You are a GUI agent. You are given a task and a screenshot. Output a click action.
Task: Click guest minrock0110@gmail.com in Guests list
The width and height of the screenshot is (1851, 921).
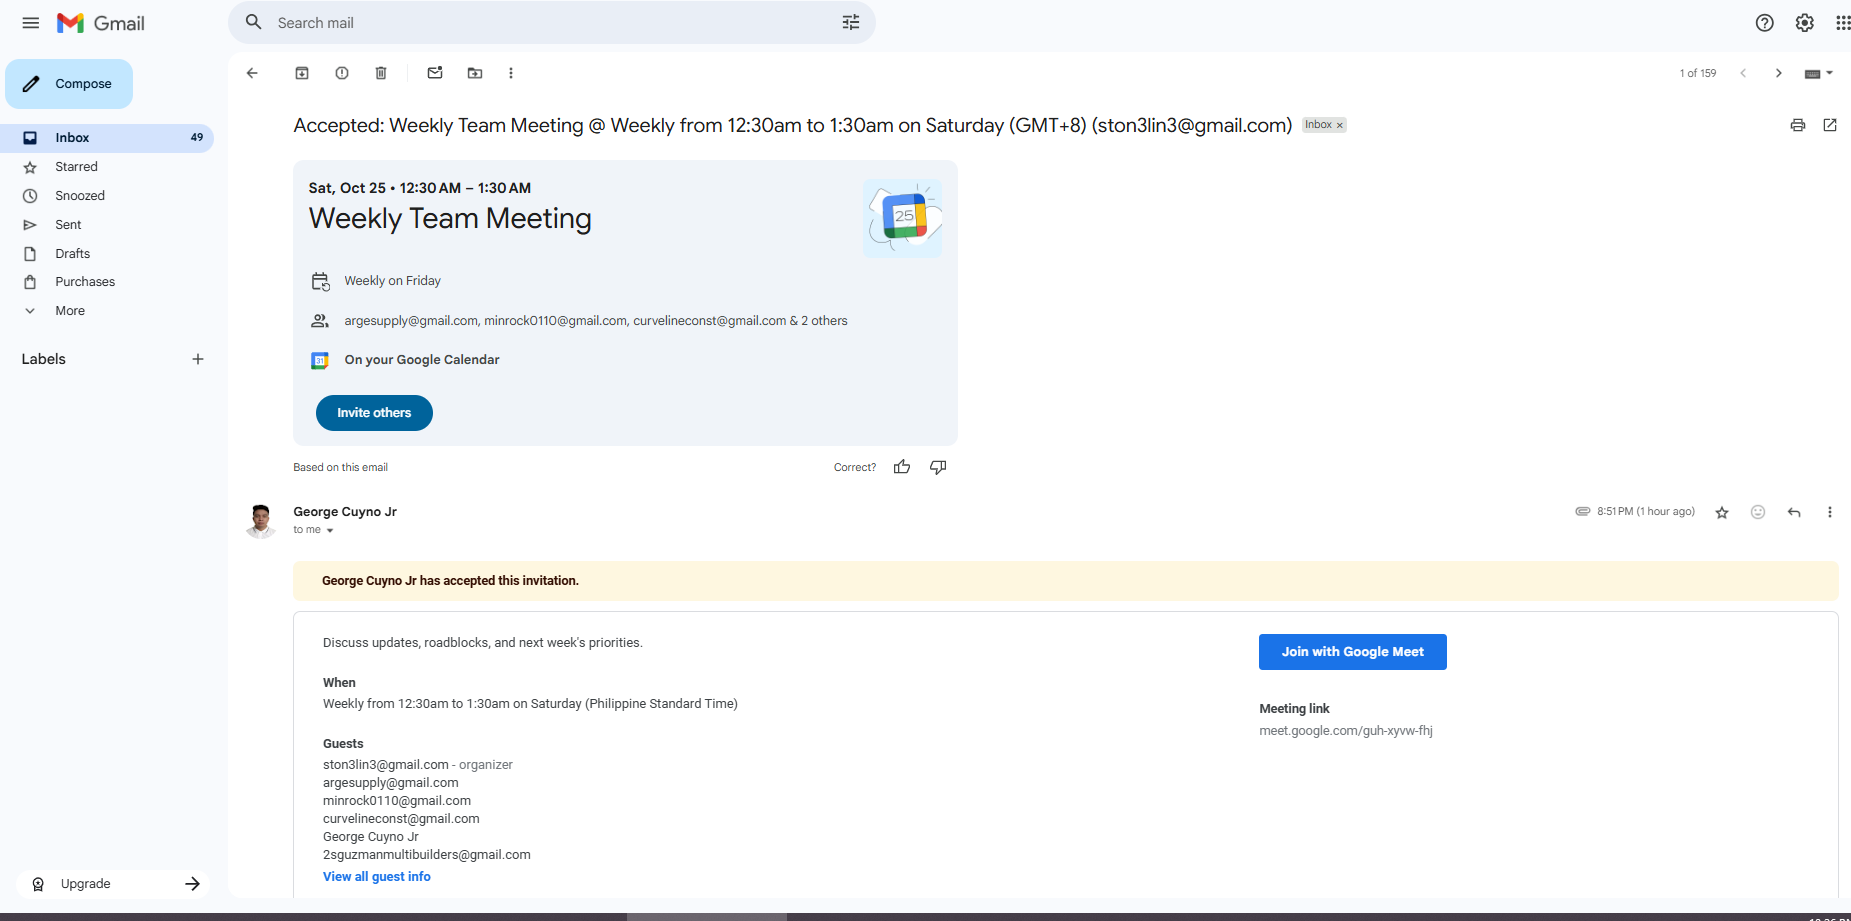(x=397, y=801)
